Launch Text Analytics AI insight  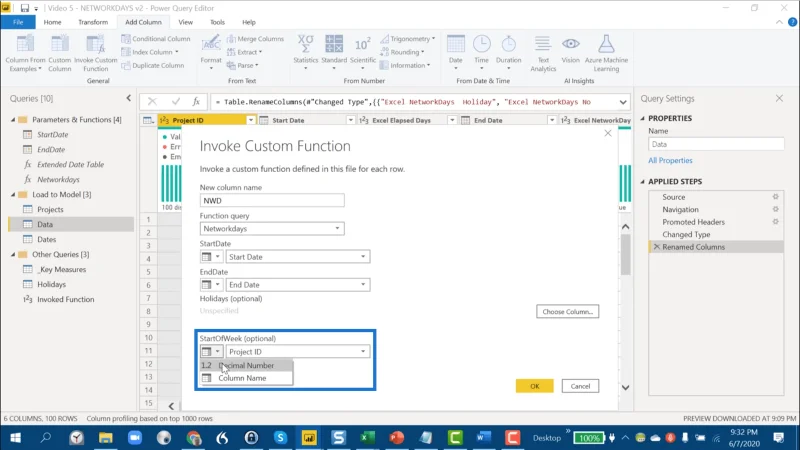(543, 53)
